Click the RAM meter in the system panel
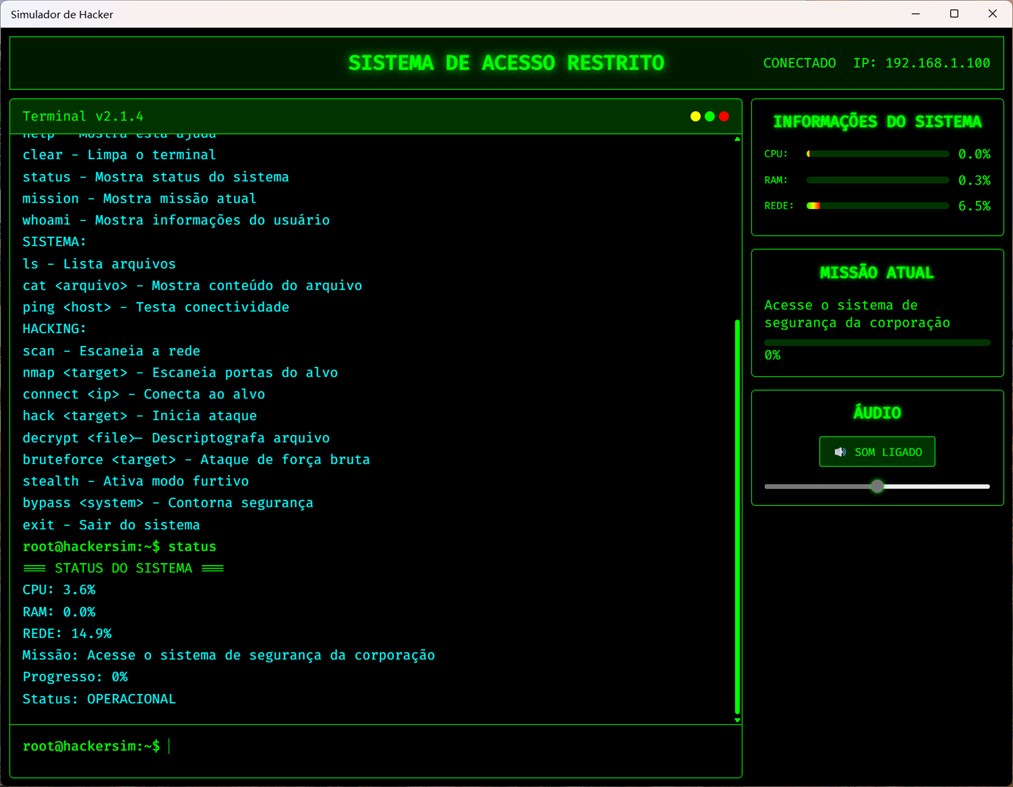 coord(877,179)
